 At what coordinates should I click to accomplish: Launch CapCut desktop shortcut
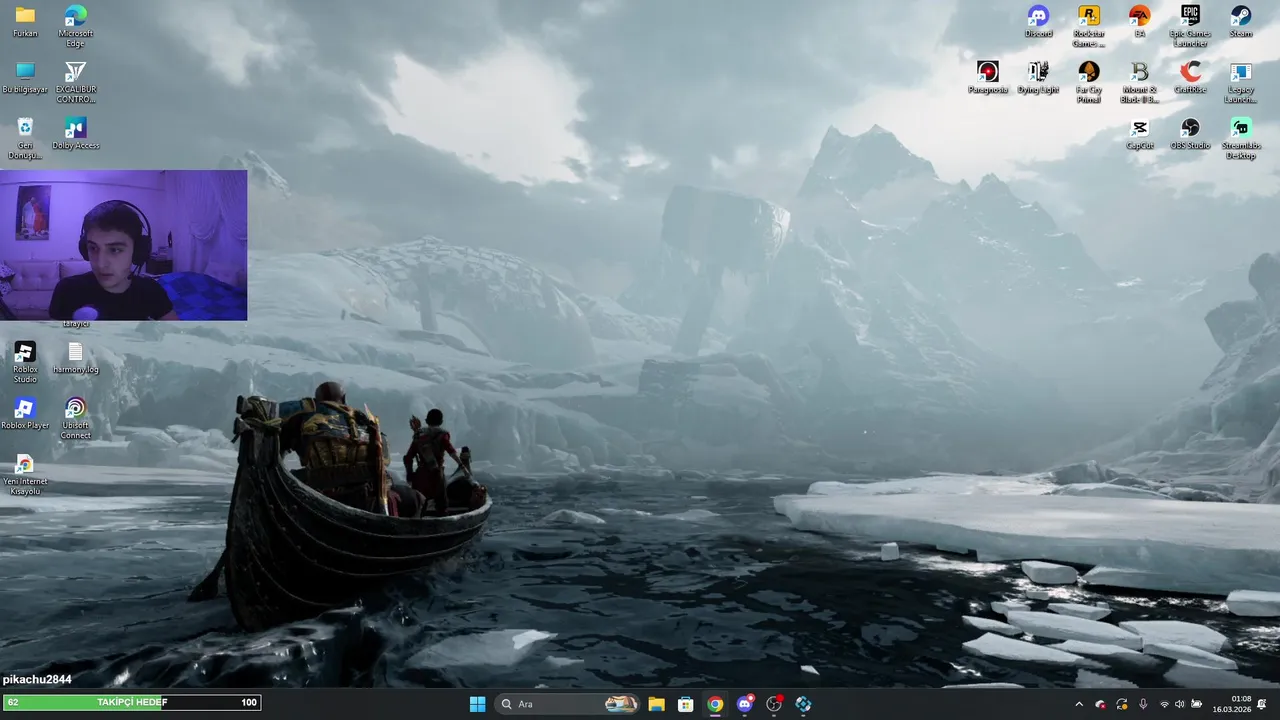click(1139, 133)
